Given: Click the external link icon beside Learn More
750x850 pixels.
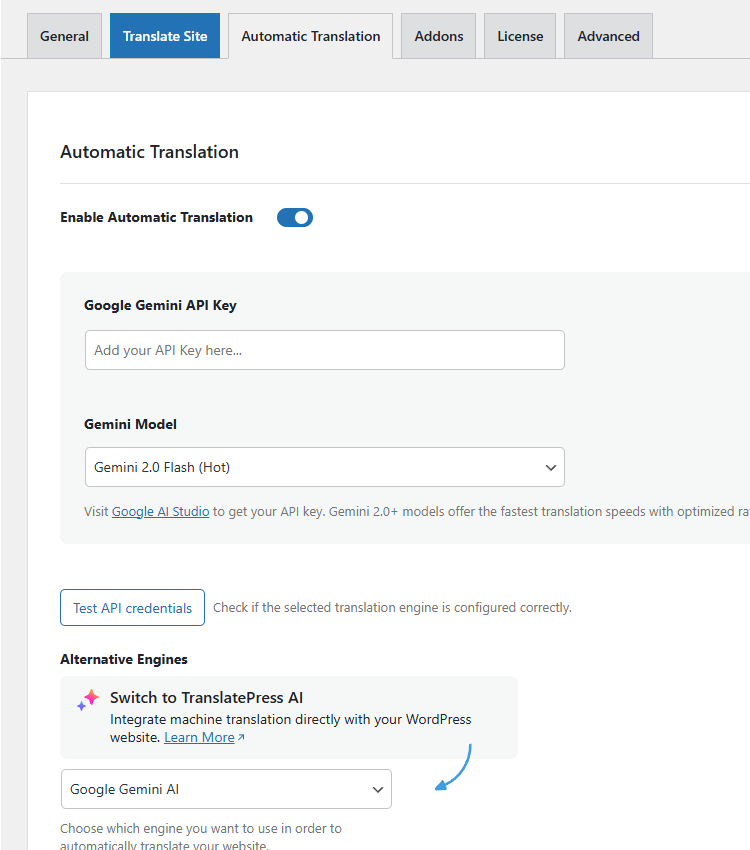Looking at the screenshot, I should pyautogui.click(x=241, y=738).
